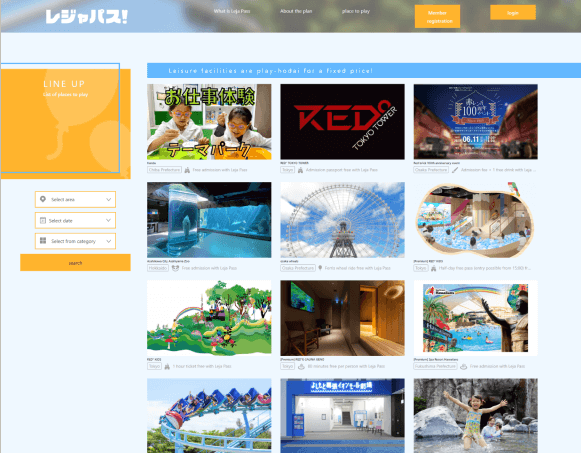The image size is (581, 453).
Task: Click the castle icon beside Chiba Prefecture tag
Action: click(x=187, y=170)
